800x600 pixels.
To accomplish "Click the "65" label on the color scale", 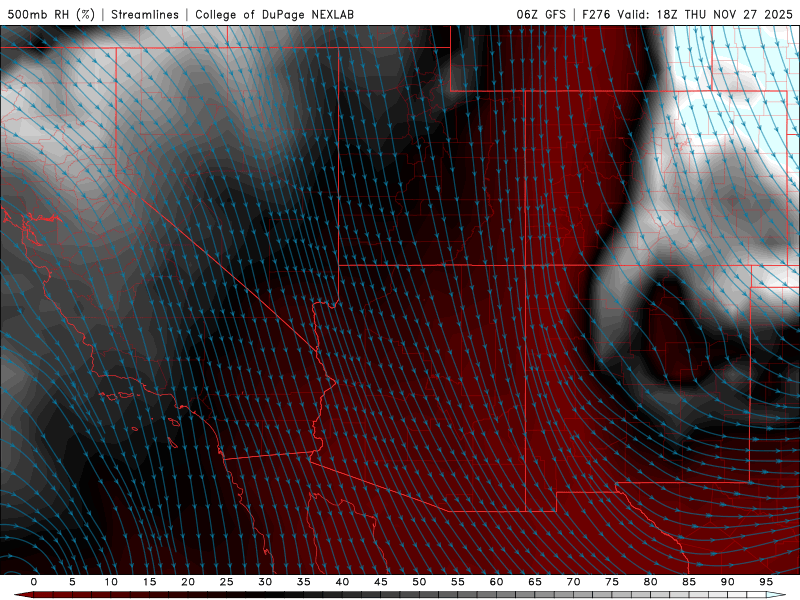I will pyautogui.click(x=535, y=582).
